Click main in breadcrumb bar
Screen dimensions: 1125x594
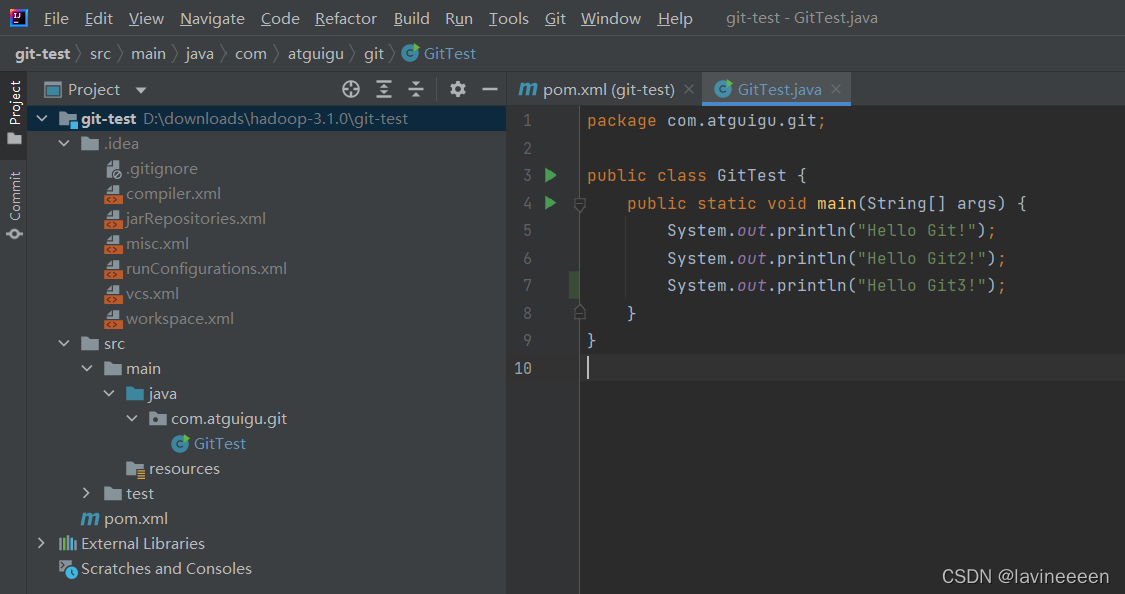click(x=149, y=54)
